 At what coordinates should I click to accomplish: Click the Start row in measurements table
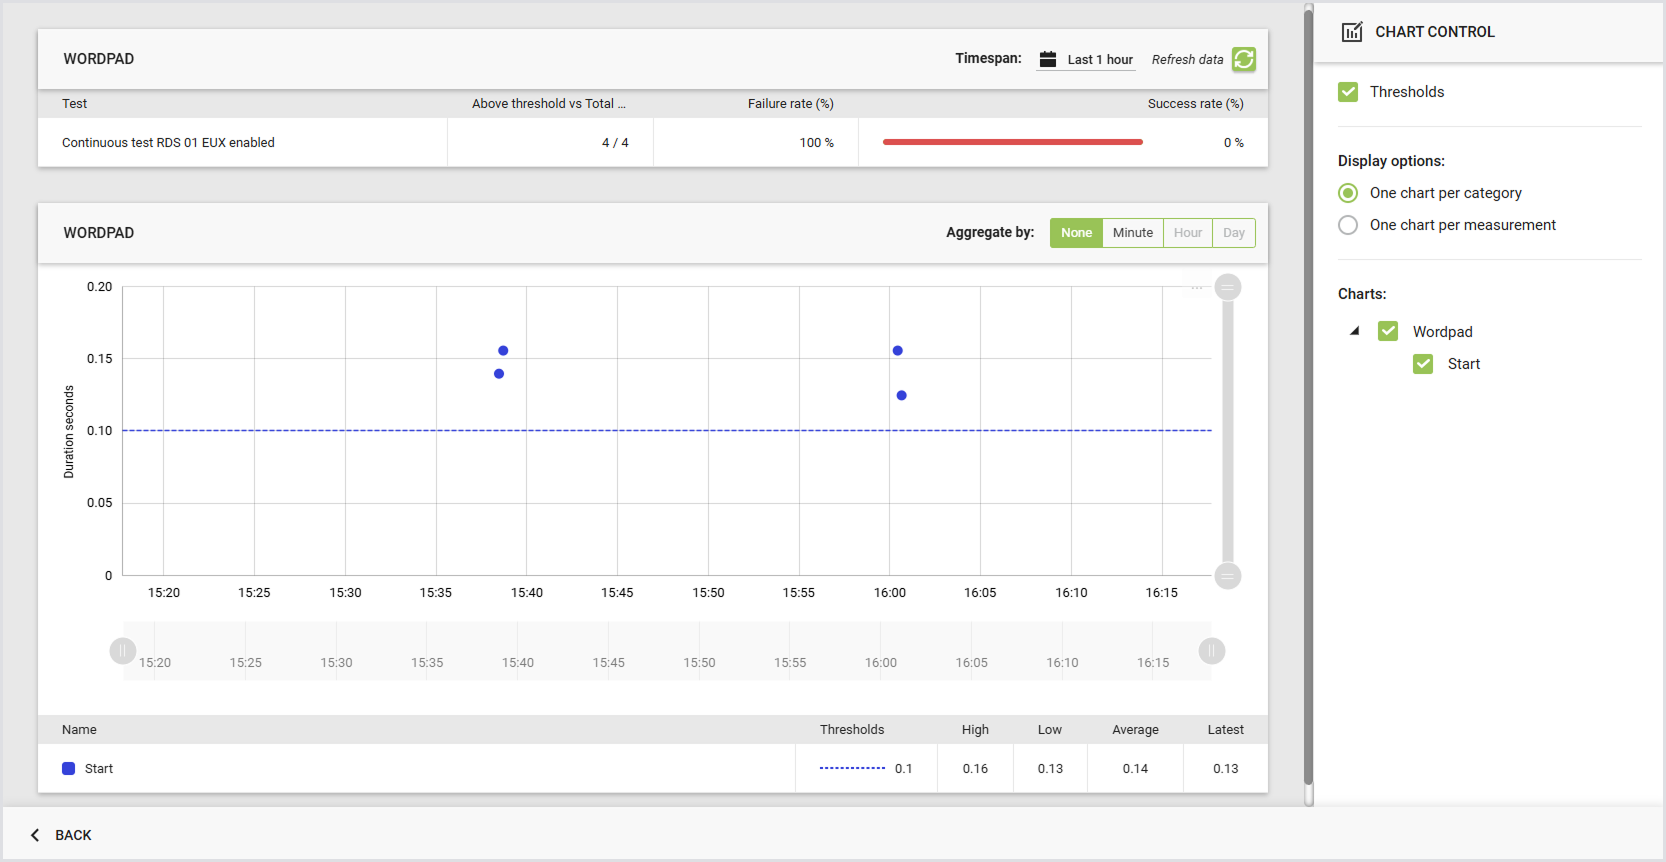click(653, 769)
